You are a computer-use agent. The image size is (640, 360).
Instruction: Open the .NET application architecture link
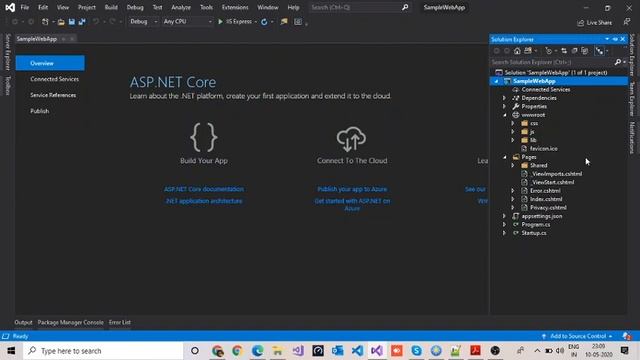204,201
